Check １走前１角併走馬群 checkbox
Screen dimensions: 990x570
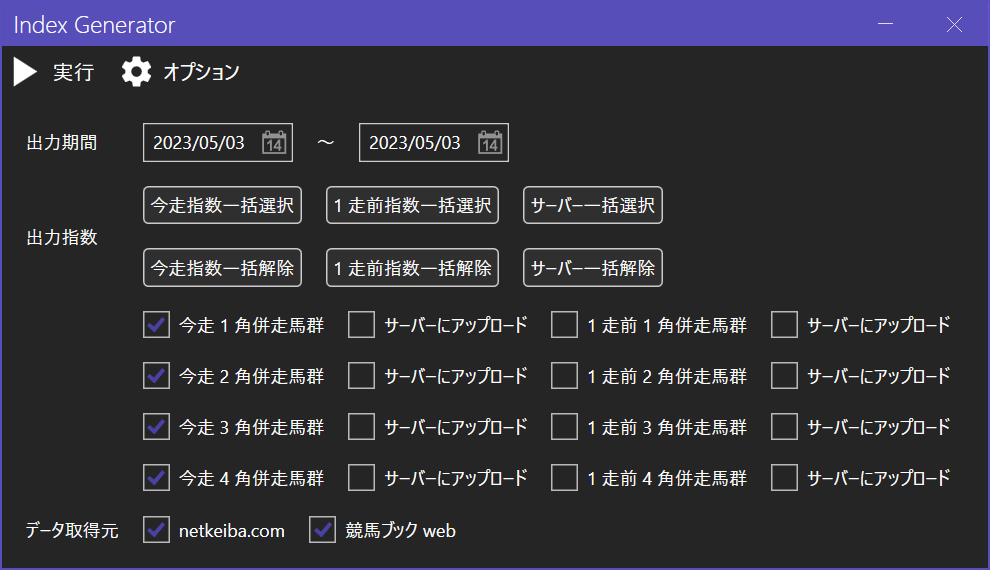click(x=564, y=325)
